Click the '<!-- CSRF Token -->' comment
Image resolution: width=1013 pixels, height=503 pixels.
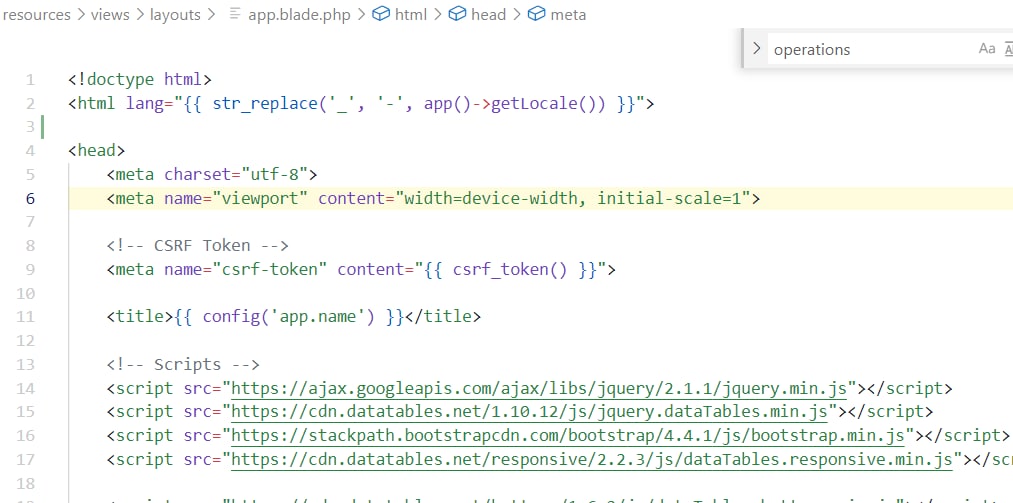point(198,245)
